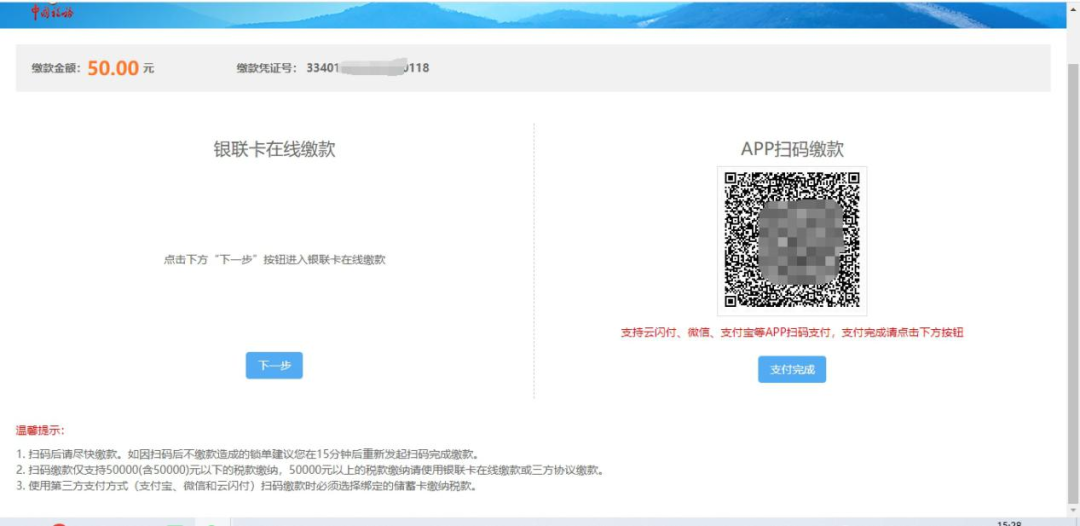Click the APP扫码缴款 heading

click(792, 149)
